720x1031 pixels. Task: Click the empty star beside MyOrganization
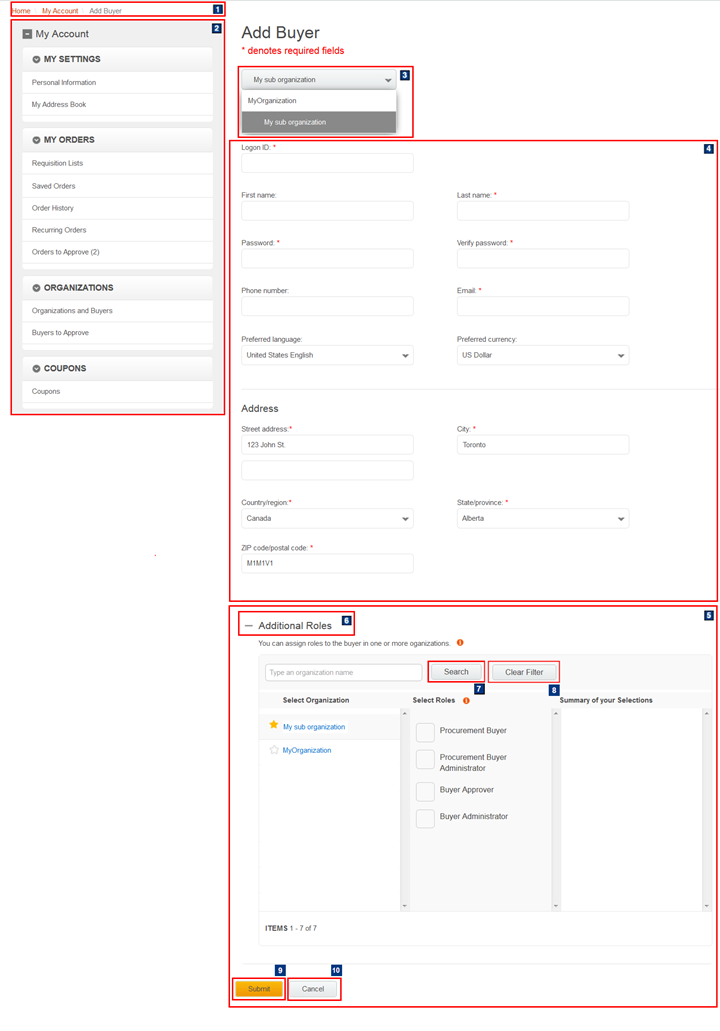click(274, 750)
